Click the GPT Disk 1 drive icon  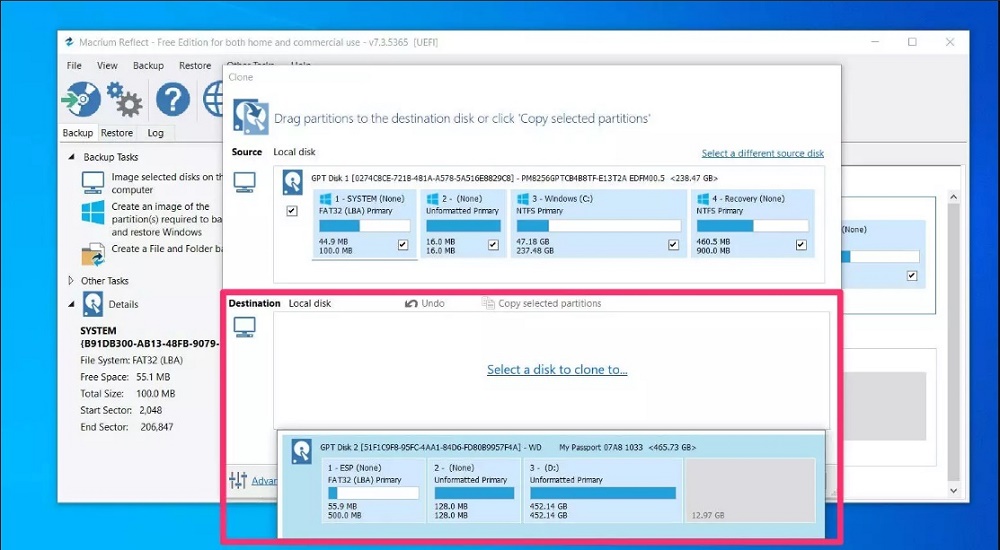[x=293, y=182]
